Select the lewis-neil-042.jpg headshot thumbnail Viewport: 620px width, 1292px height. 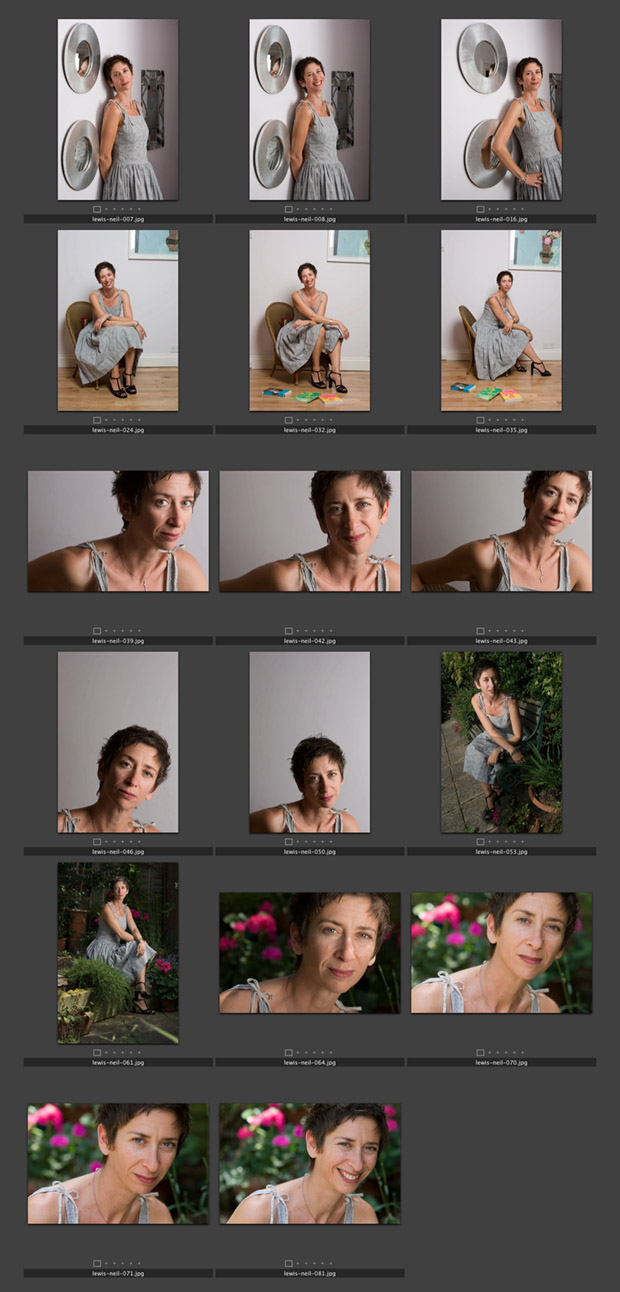click(309, 531)
